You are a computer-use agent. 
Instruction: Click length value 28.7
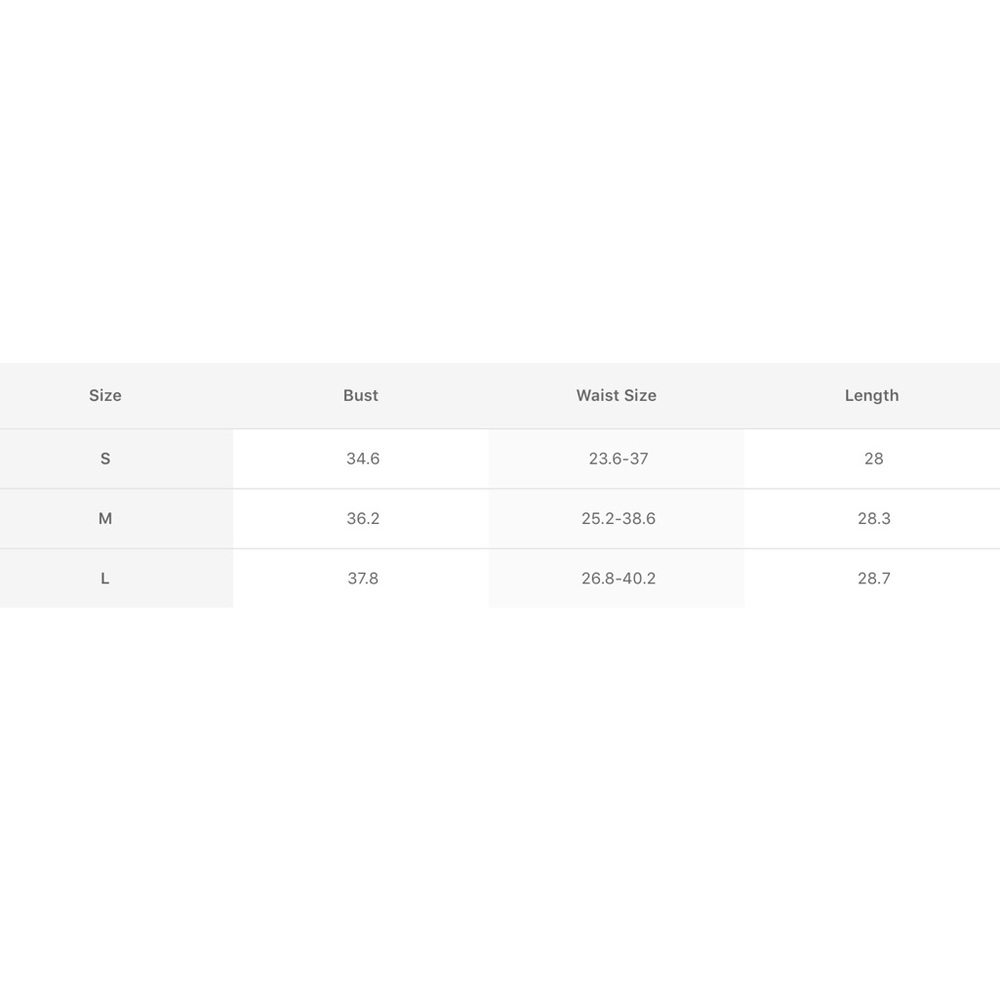pos(874,578)
